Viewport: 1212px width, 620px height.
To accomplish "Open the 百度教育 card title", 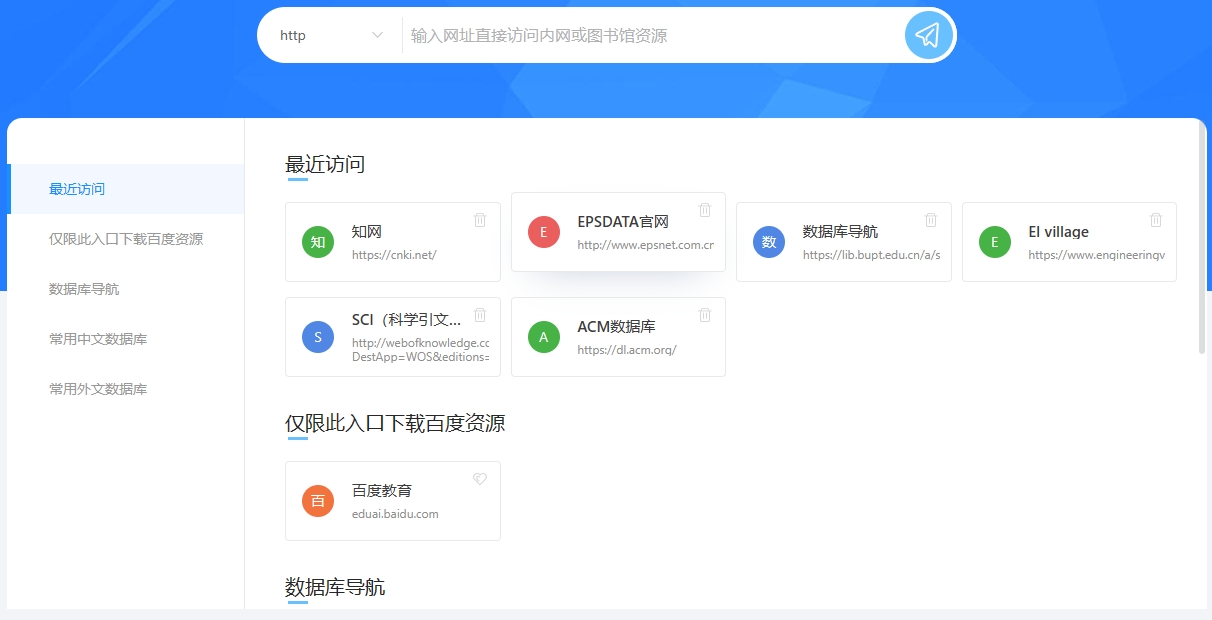I will (x=382, y=491).
